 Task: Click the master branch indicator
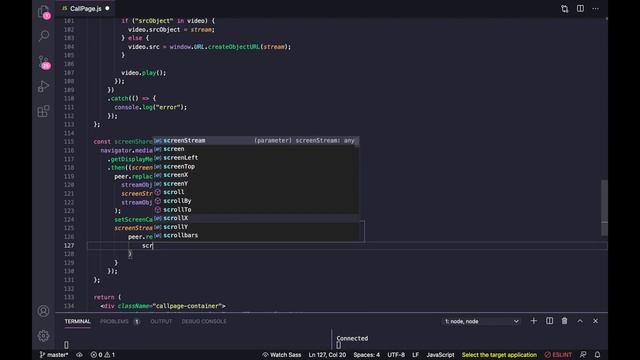pyautogui.click(x=54, y=355)
